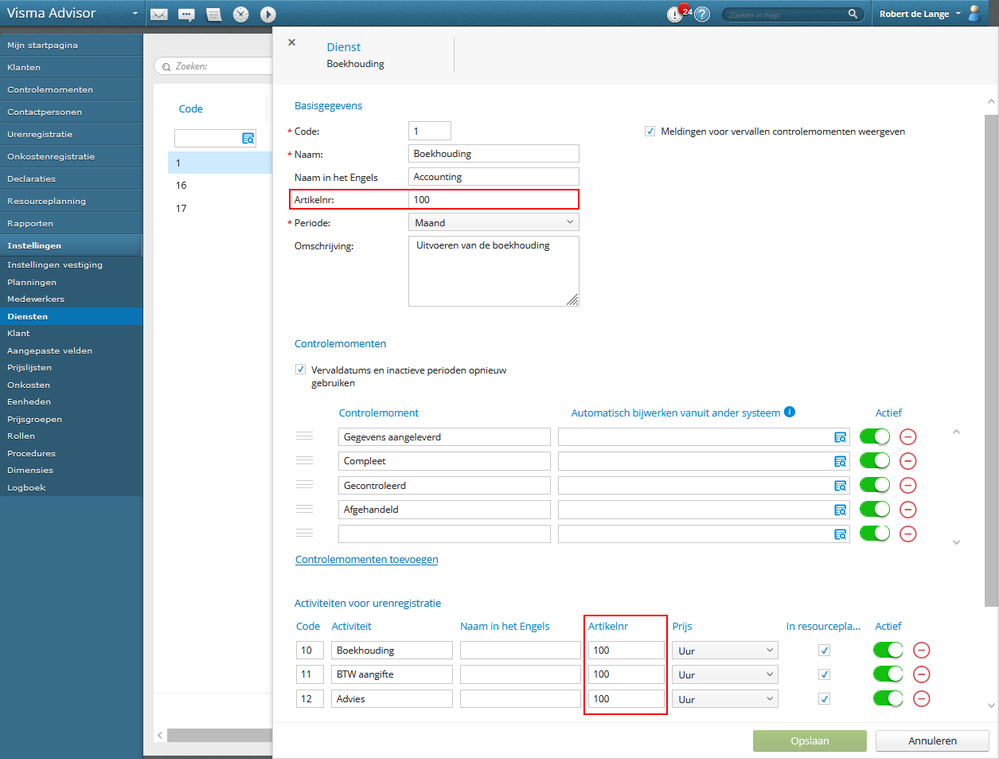Toggle Actief switch for Gecontroleerd

coord(875,485)
